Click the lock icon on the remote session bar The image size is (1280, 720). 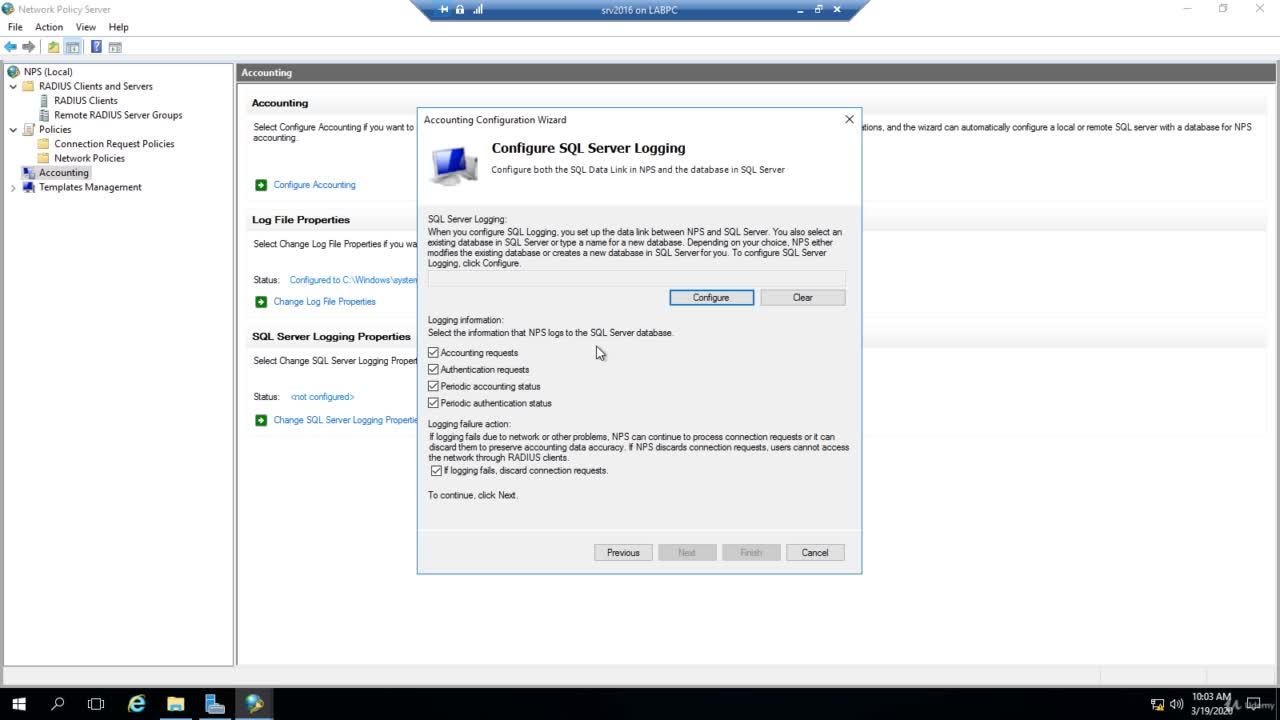click(x=460, y=9)
